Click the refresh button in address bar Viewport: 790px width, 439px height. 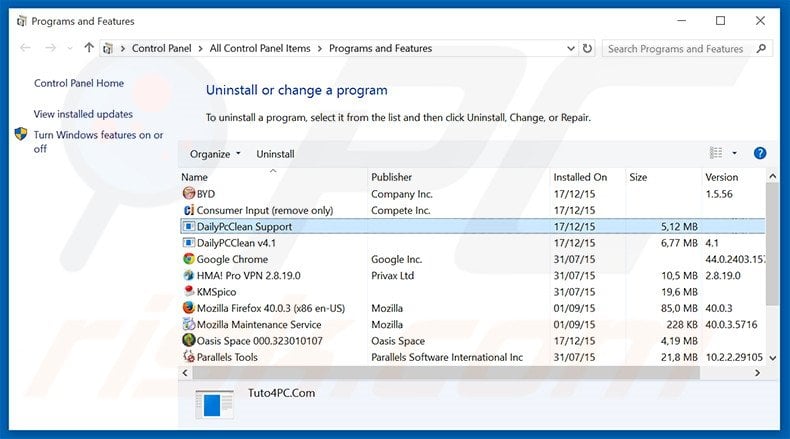click(x=587, y=48)
